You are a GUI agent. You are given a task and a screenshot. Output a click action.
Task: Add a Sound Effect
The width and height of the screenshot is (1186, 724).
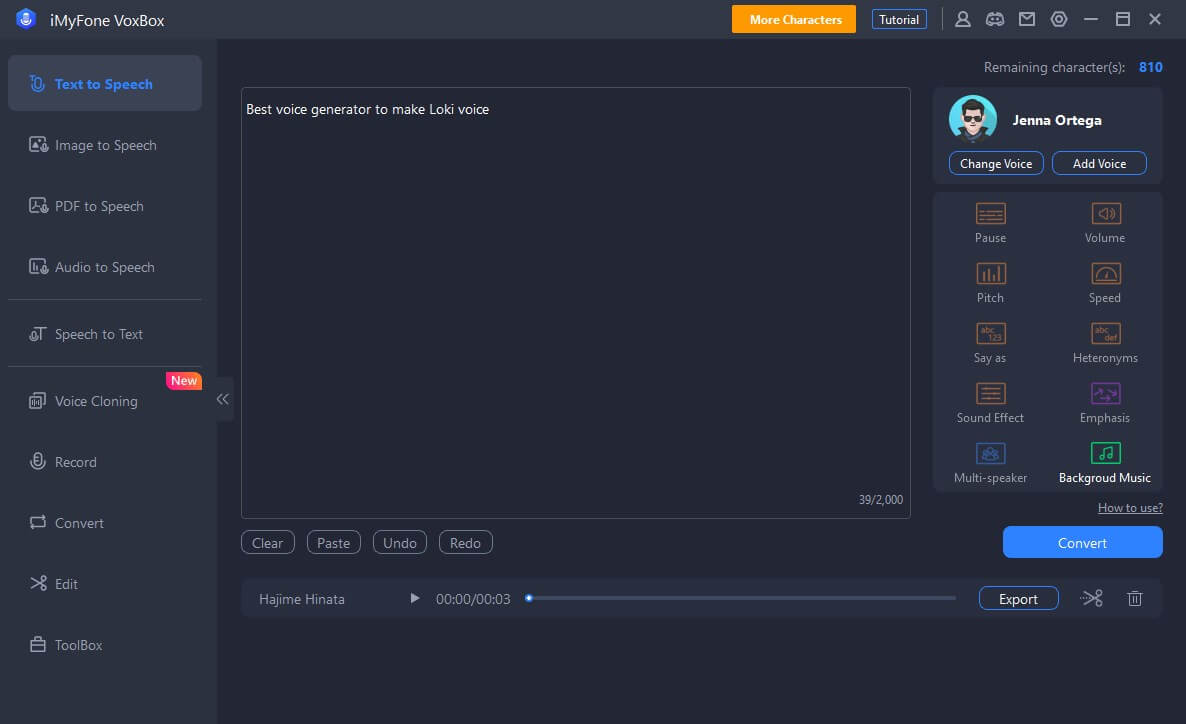point(989,402)
